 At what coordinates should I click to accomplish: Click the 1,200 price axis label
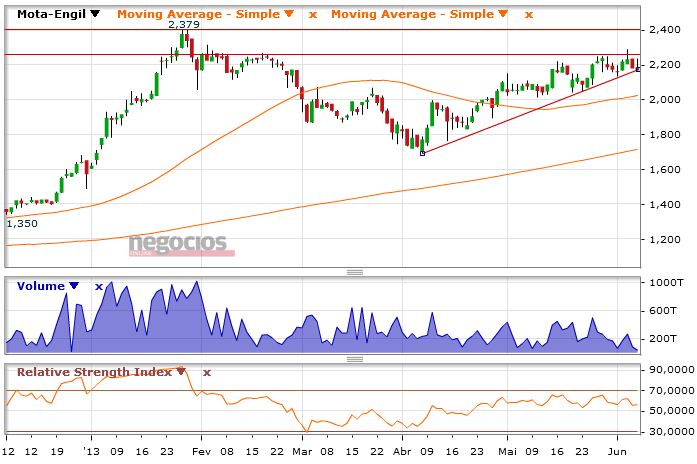(665, 240)
